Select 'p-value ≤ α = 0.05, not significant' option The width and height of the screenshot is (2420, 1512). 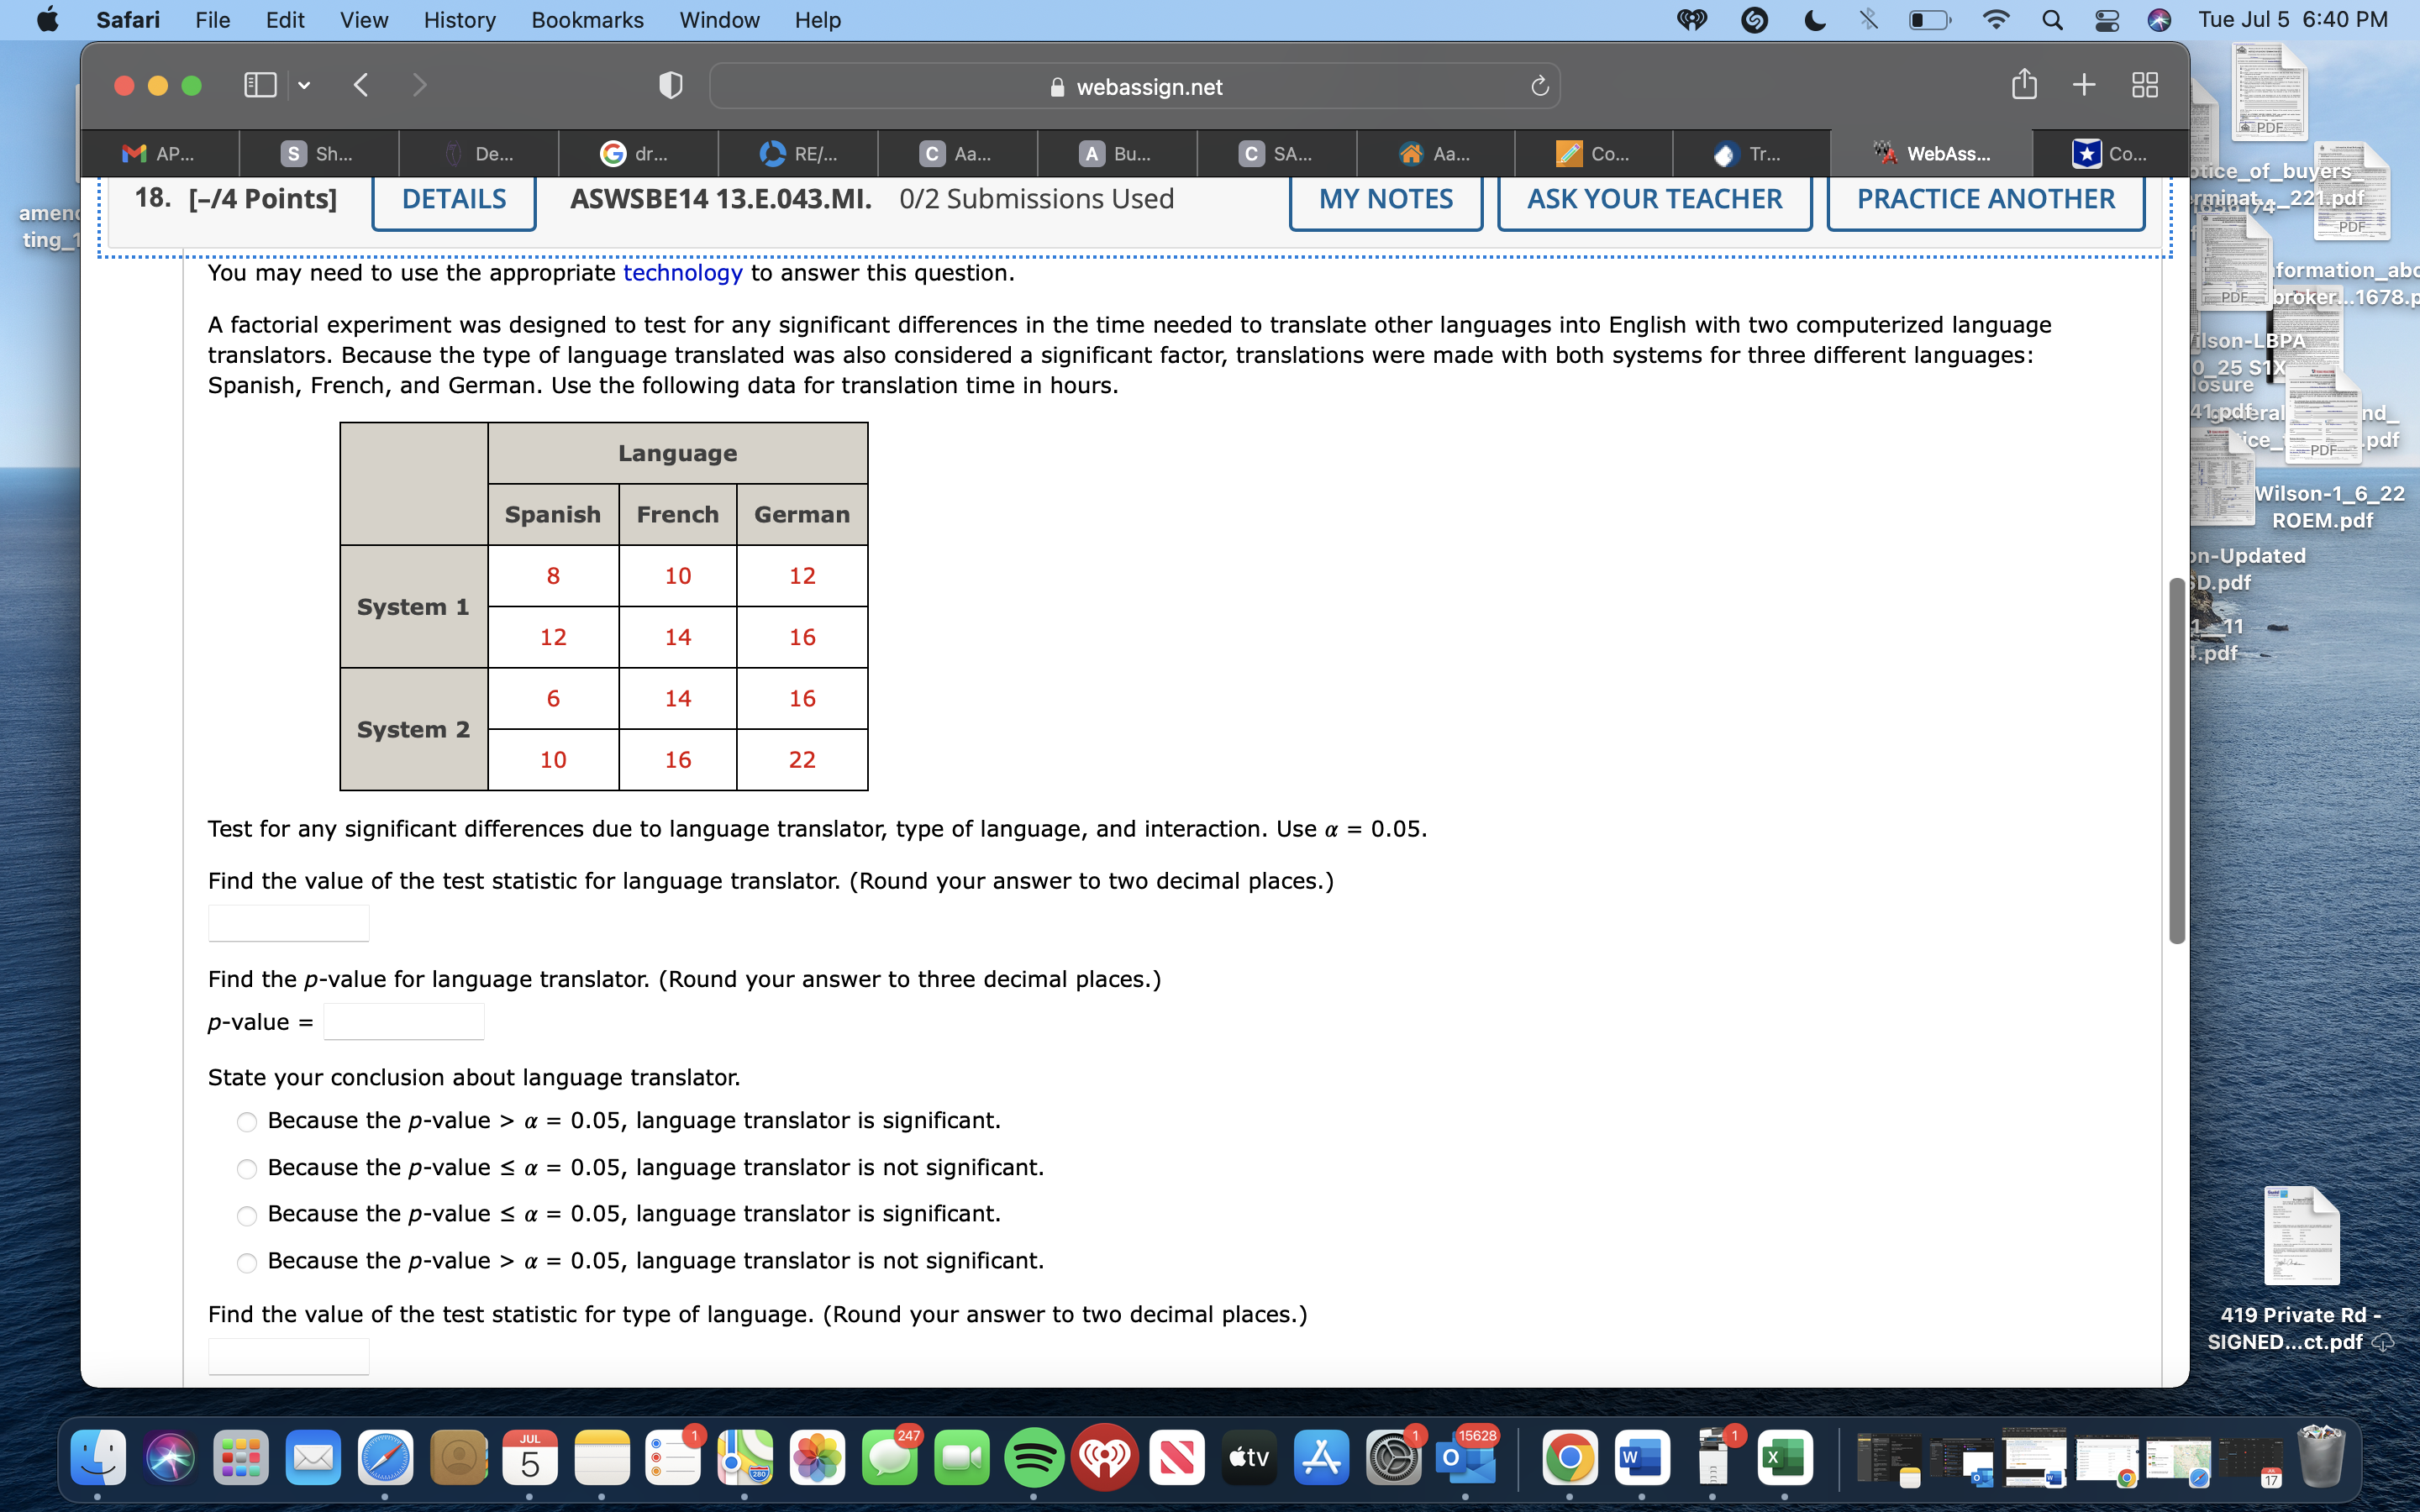[x=246, y=1168]
